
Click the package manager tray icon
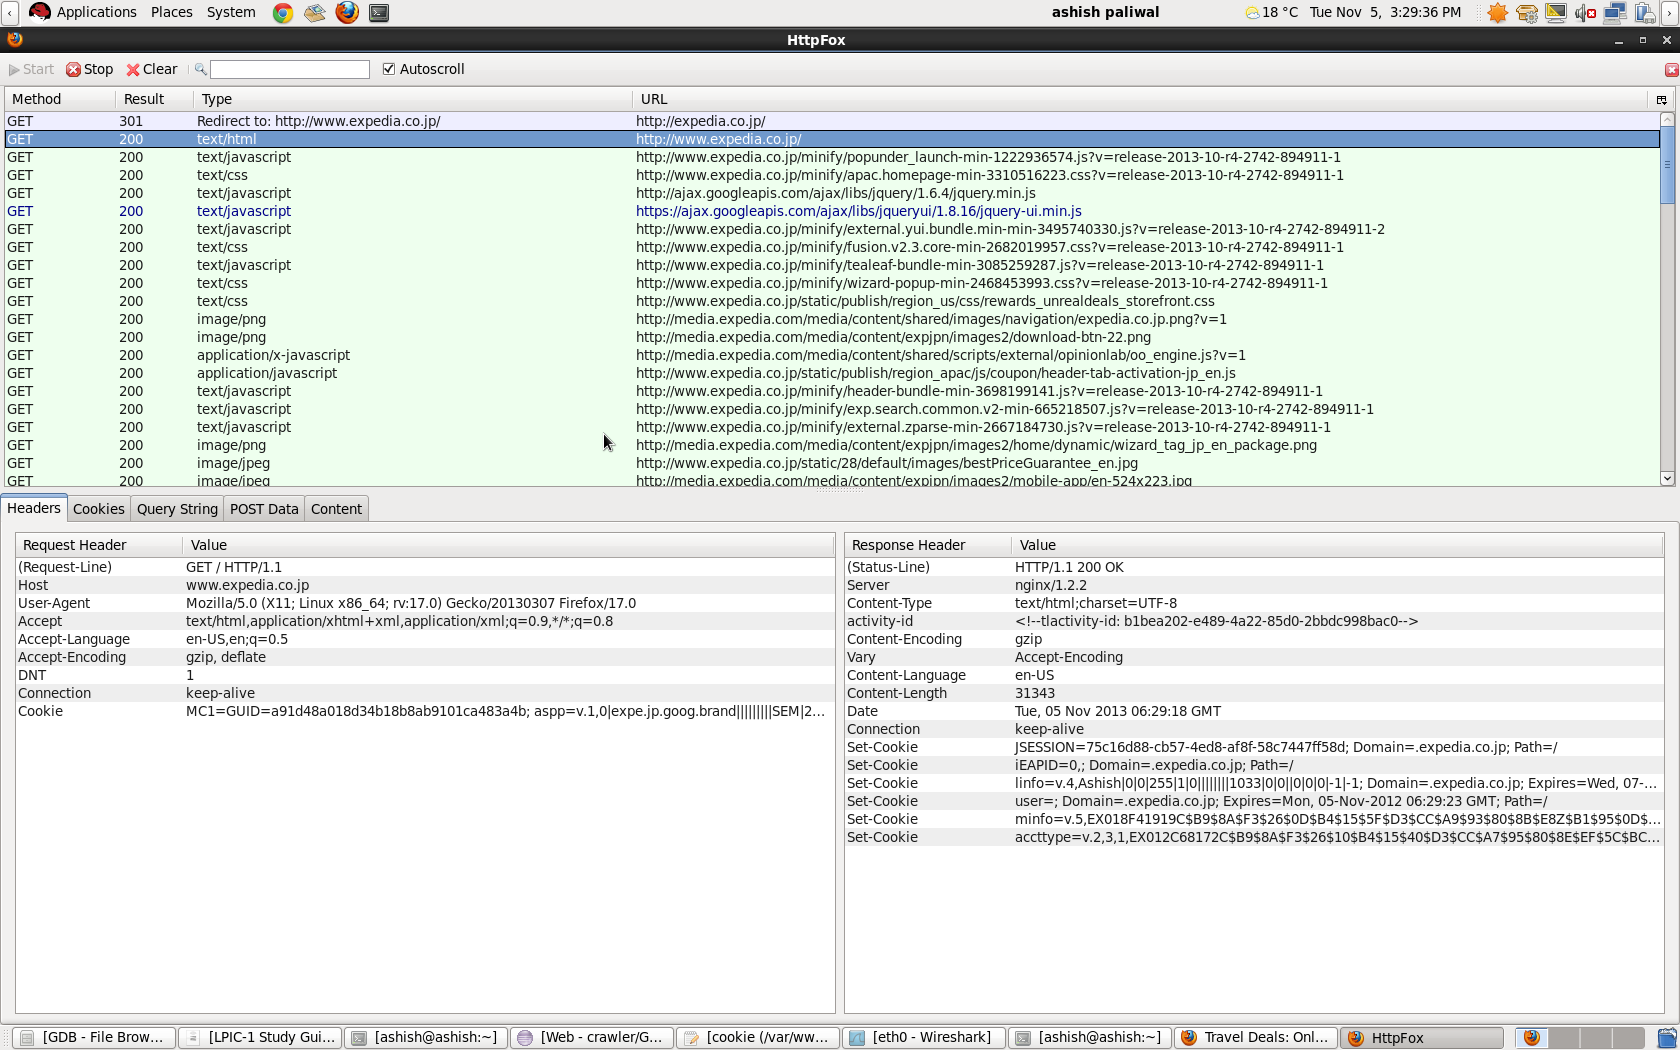(x=1527, y=13)
